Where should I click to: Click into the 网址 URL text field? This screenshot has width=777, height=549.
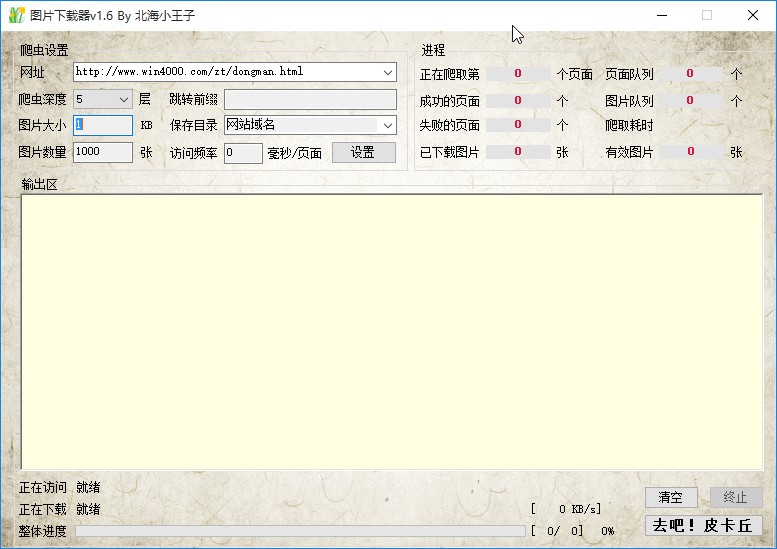(x=227, y=72)
